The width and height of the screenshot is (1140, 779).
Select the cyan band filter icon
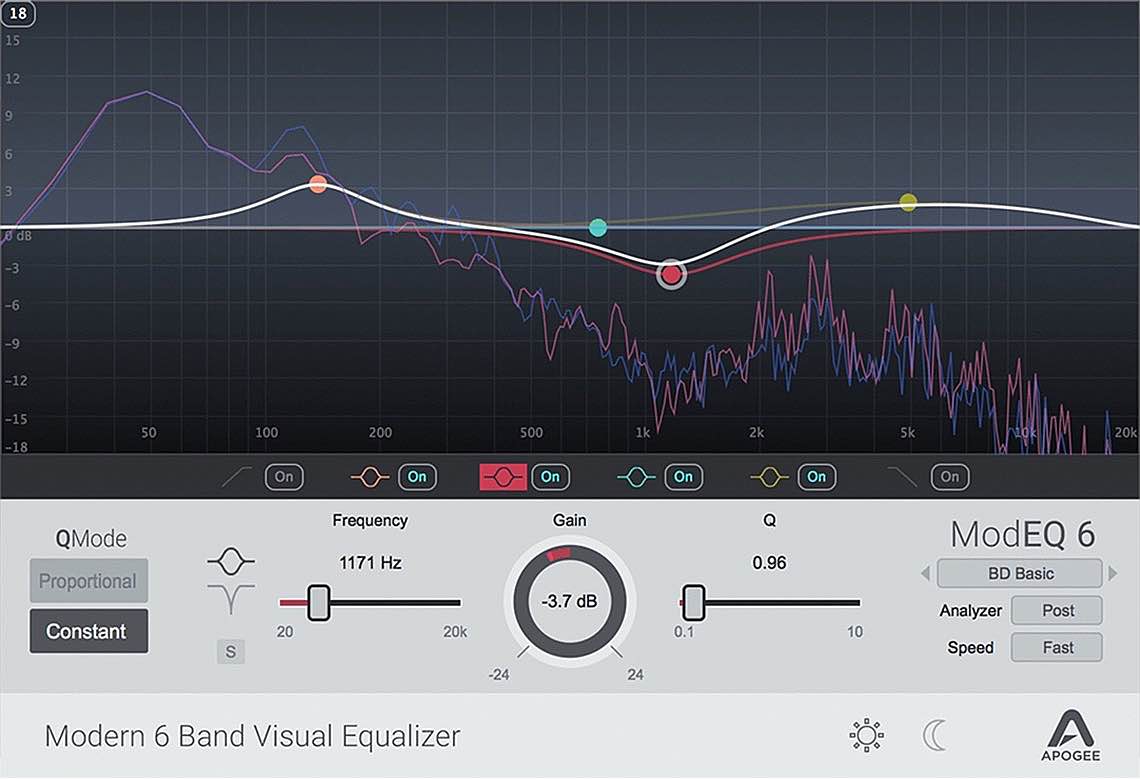click(x=636, y=477)
